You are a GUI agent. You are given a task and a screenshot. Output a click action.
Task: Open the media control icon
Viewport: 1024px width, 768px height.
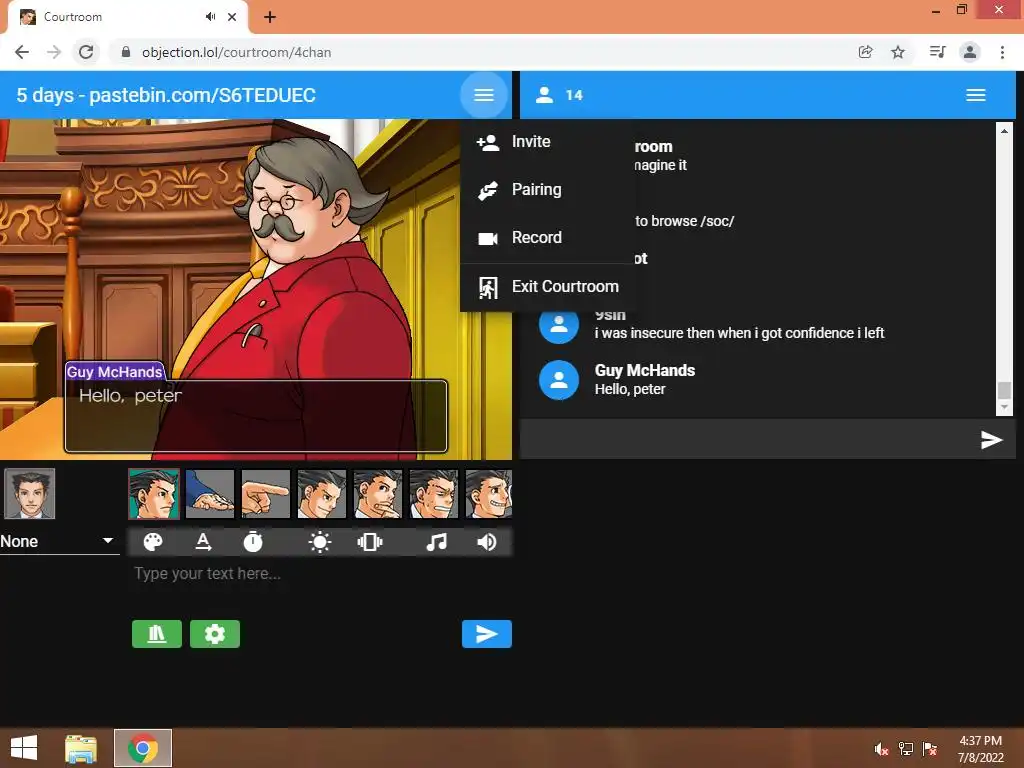pos(937,52)
